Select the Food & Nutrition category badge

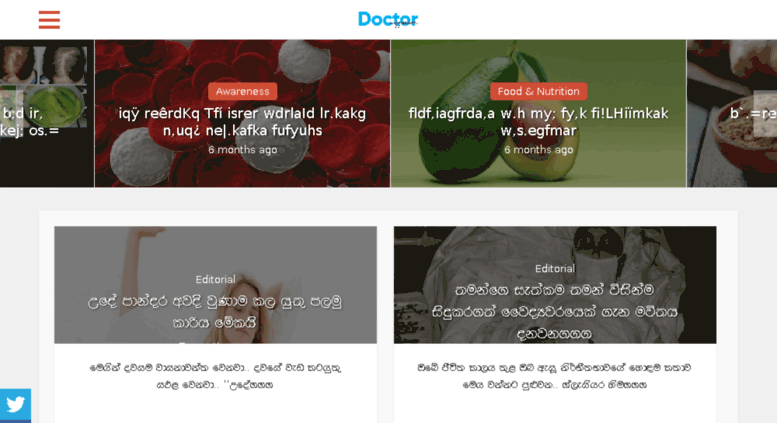(539, 91)
